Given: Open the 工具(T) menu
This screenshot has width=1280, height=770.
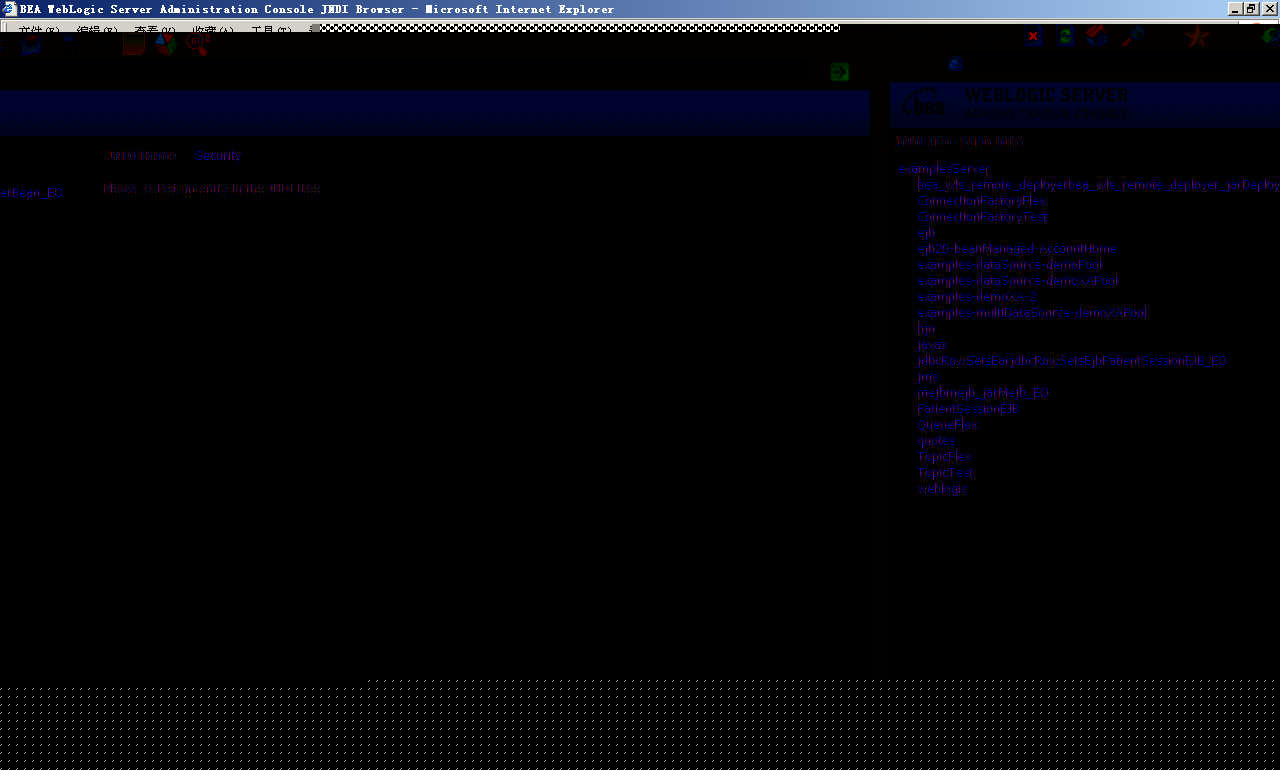Looking at the screenshot, I should coord(270,29).
